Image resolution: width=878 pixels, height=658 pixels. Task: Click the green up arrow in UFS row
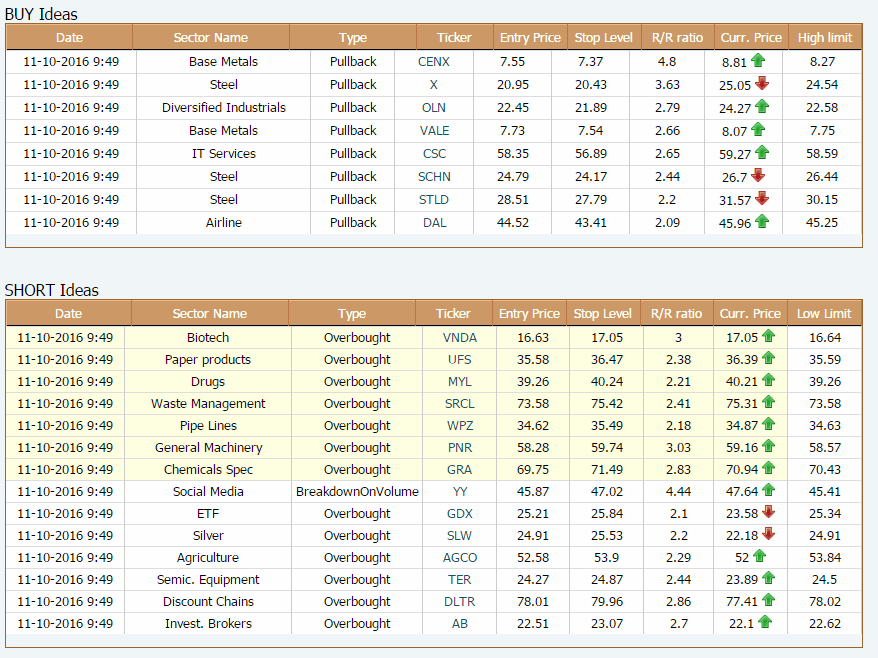click(x=768, y=358)
